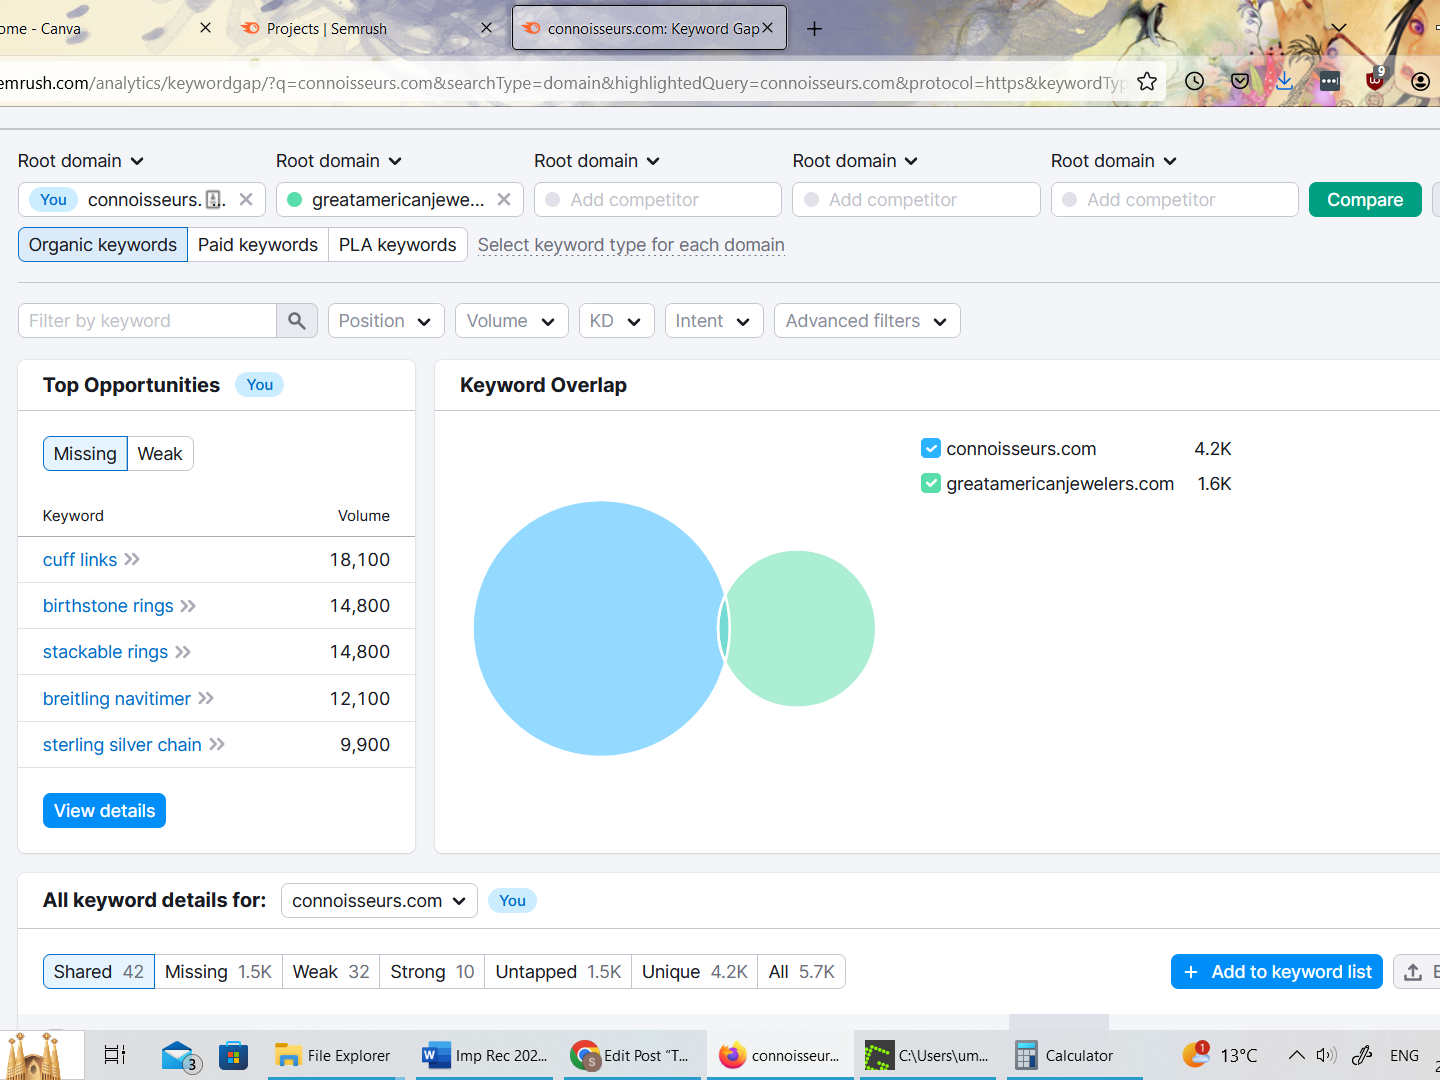1440x1080 pixels.
Task: Select the Missing opportunities toggle
Action: 85,454
